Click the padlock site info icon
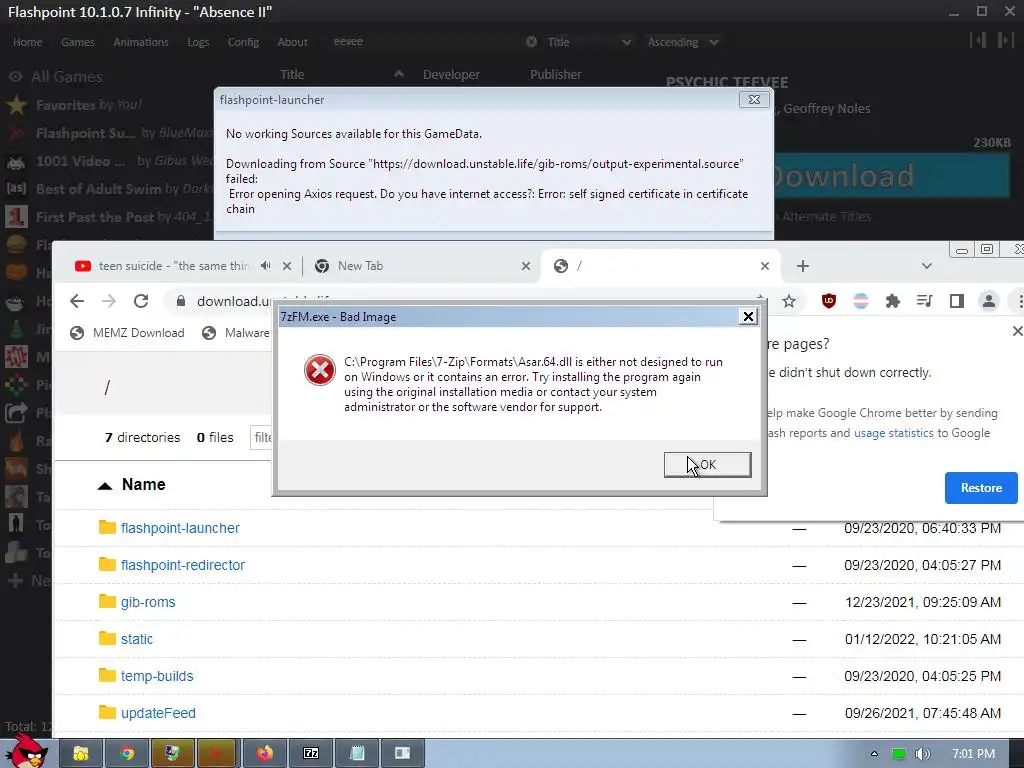 [181, 301]
